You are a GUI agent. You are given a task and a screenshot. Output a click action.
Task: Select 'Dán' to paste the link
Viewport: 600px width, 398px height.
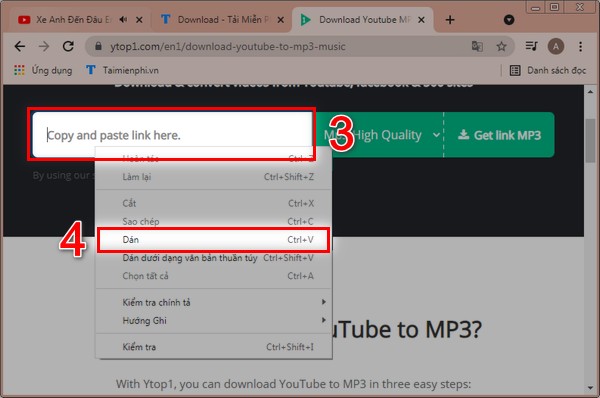click(x=214, y=240)
